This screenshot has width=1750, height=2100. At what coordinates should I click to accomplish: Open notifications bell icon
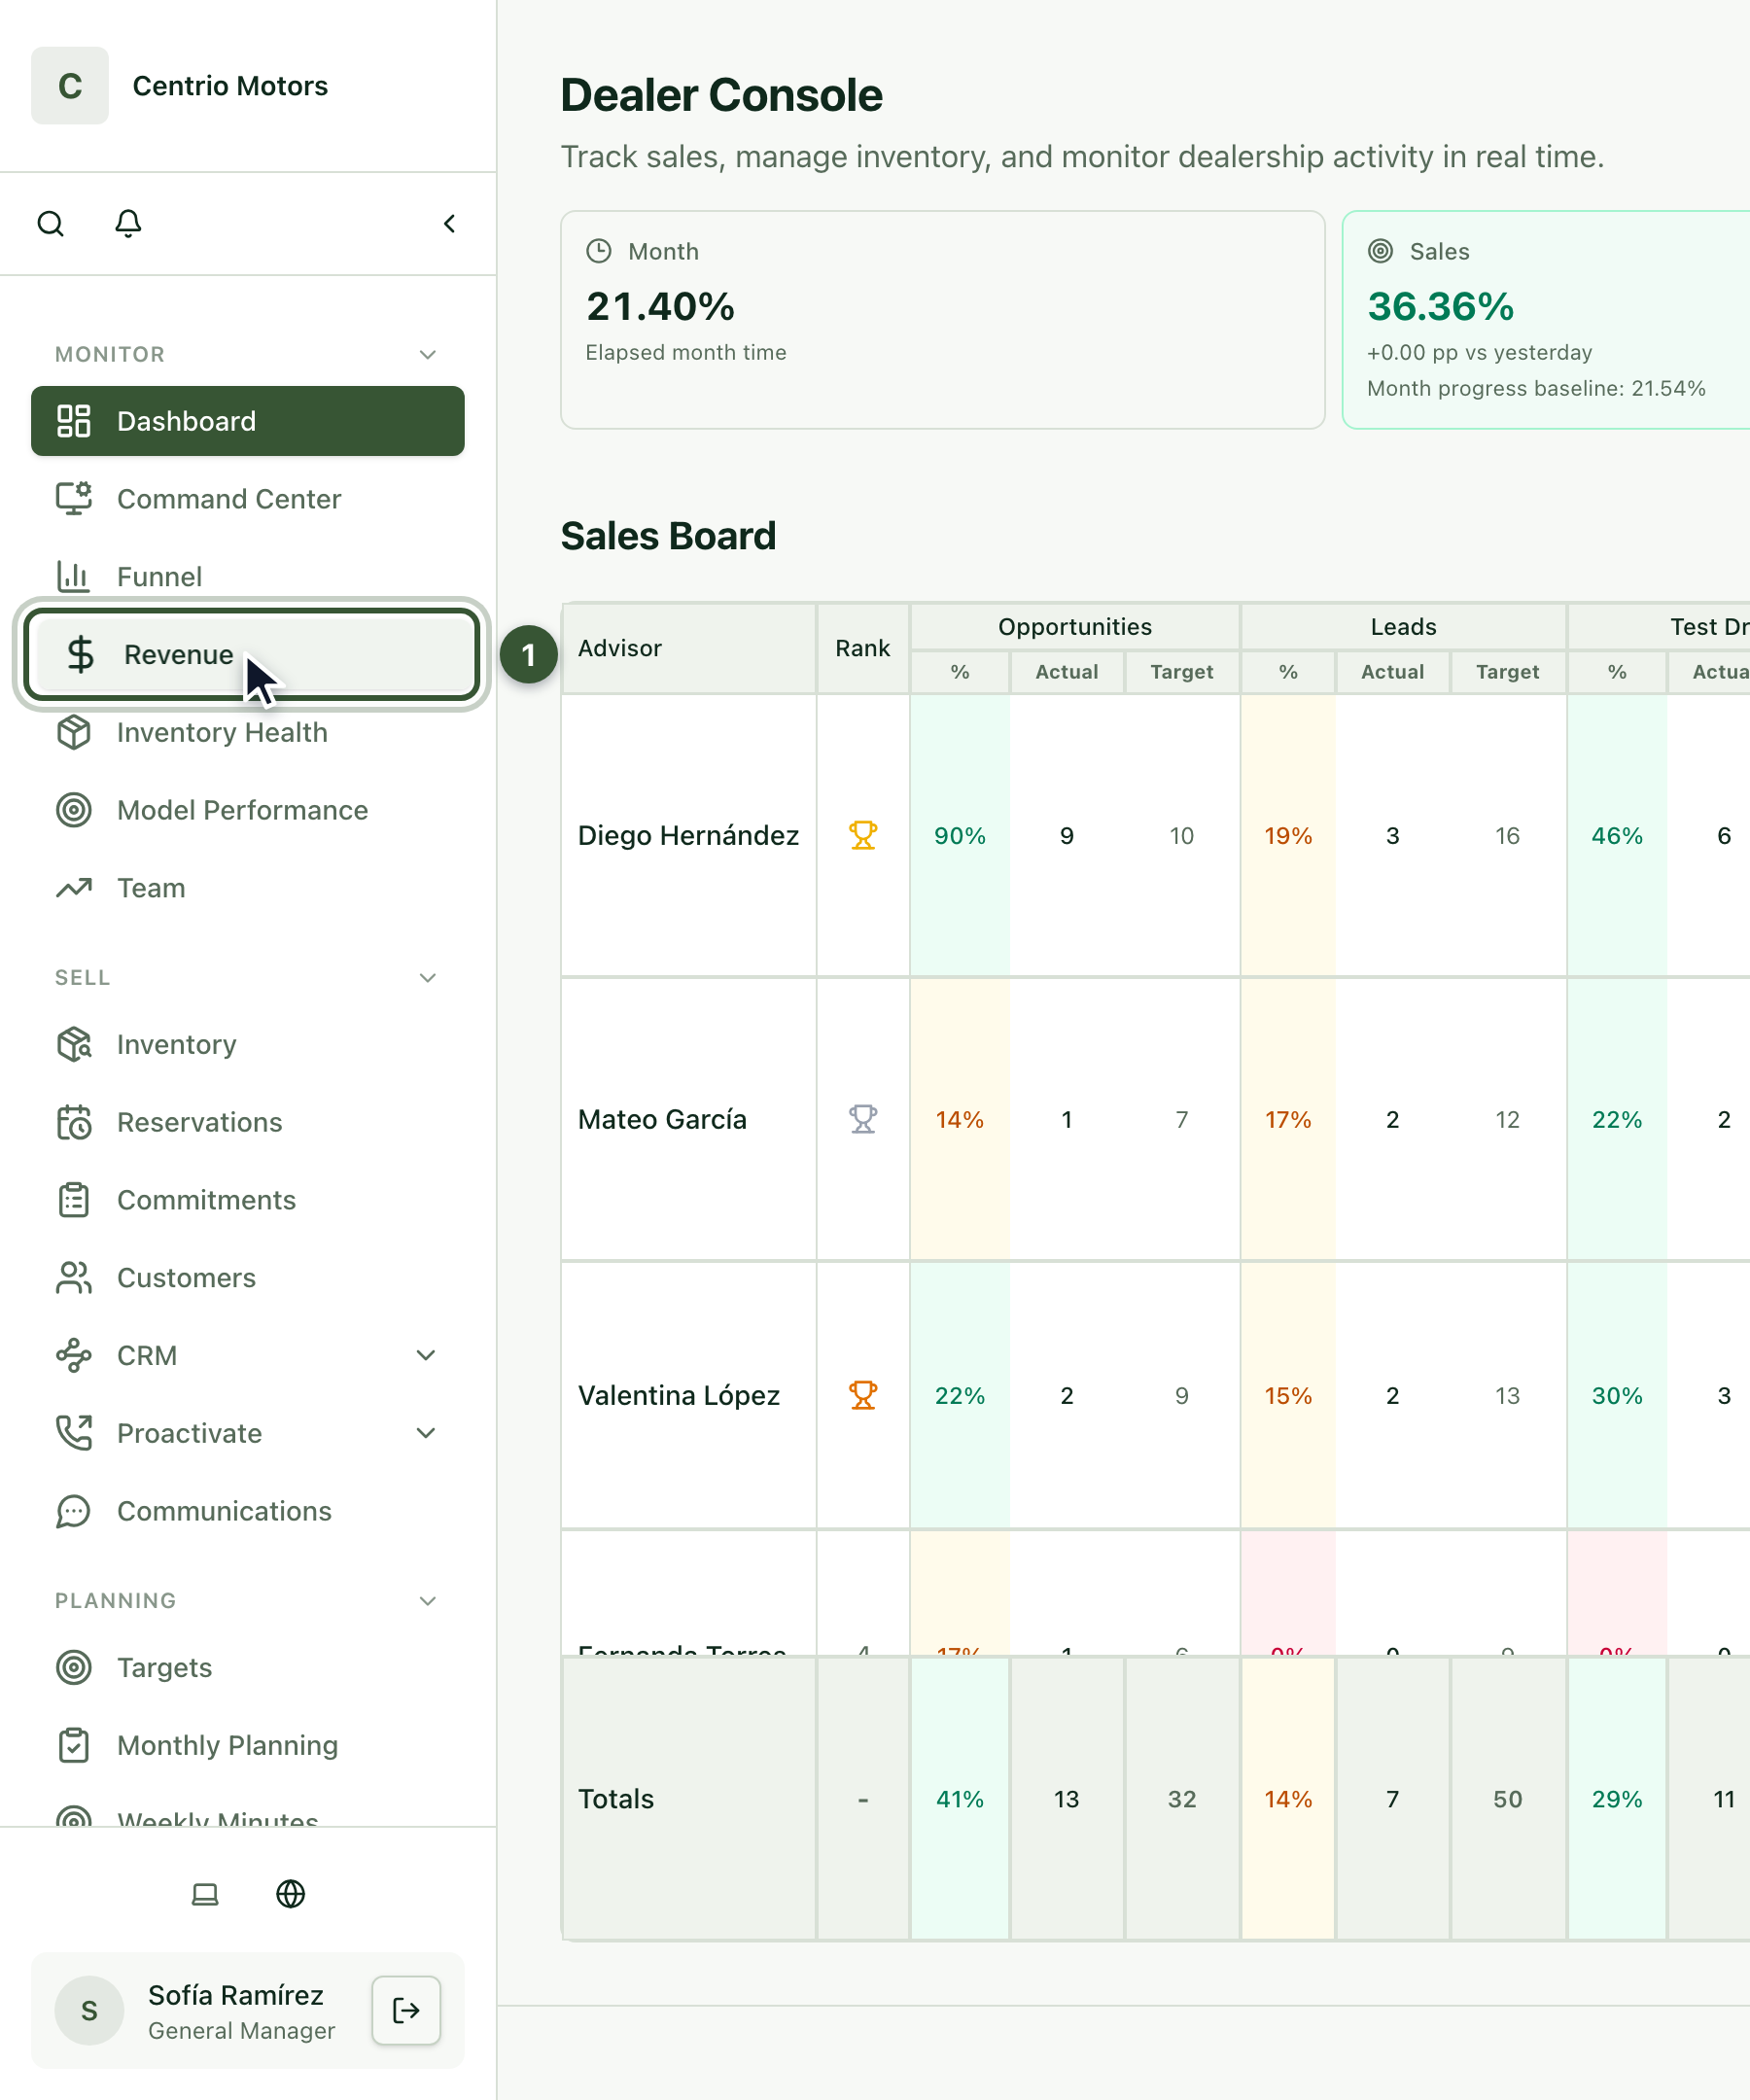[128, 223]
